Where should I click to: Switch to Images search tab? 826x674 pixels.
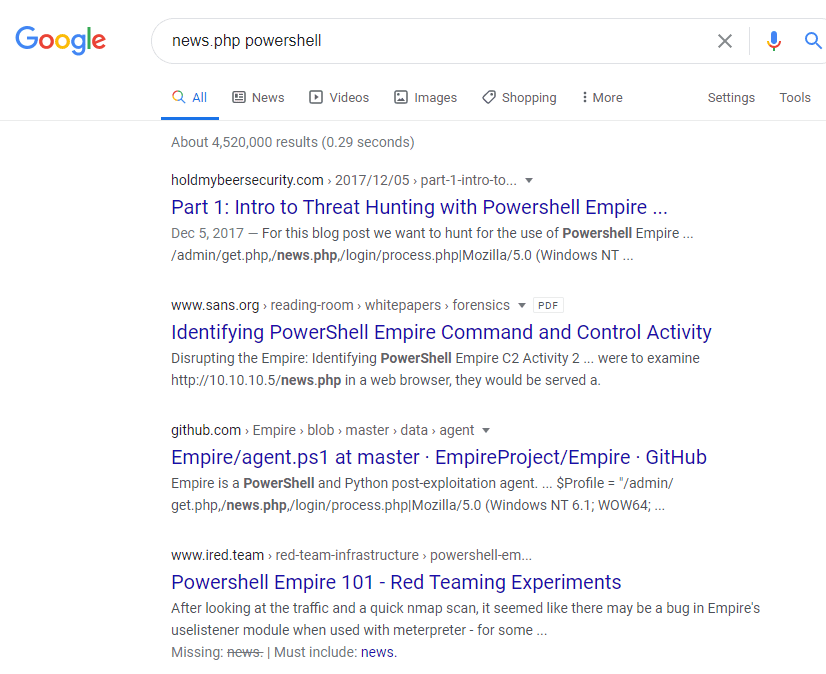pos(425,97)
